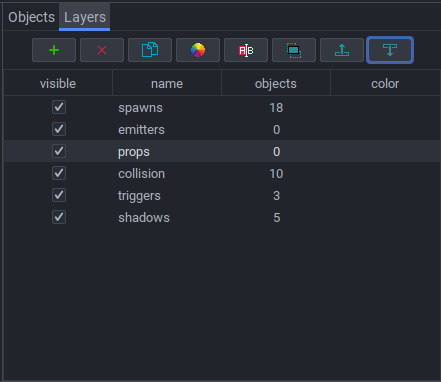Sort by the color column header
Image resolution: width=441 pixels, height=382 pixels.
coord(385,83)
